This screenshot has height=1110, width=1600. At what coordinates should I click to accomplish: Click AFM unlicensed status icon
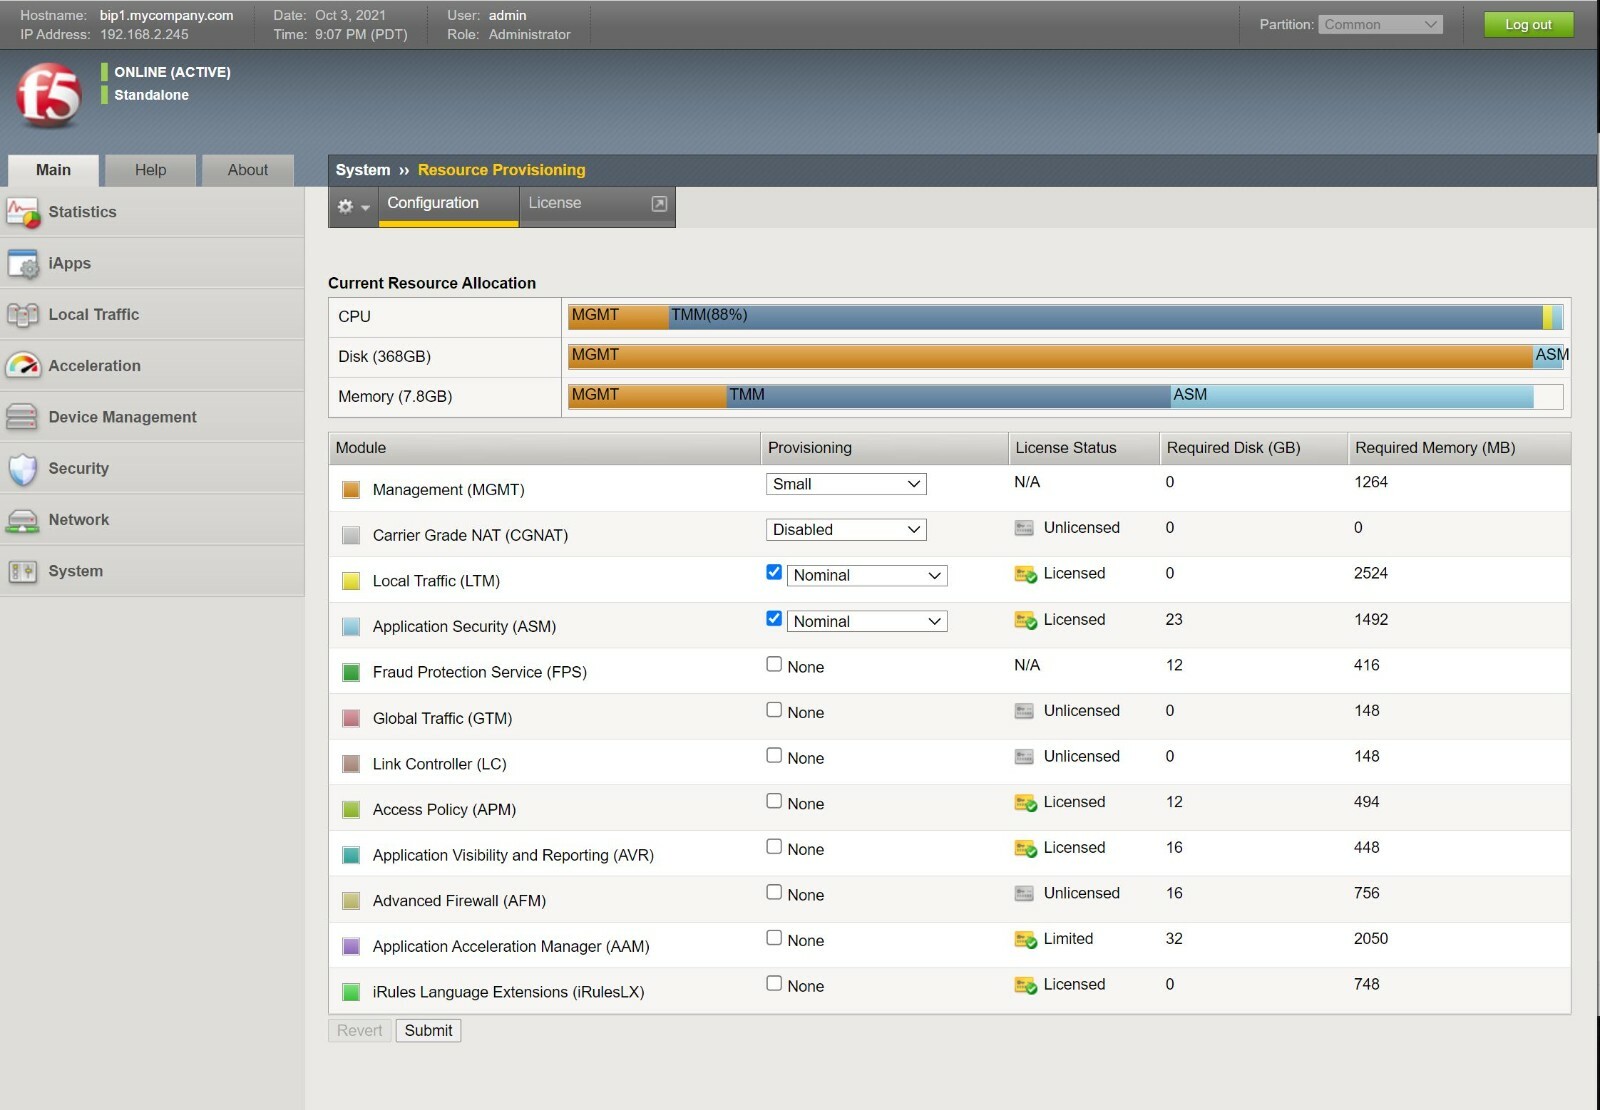pos(1024,894)
